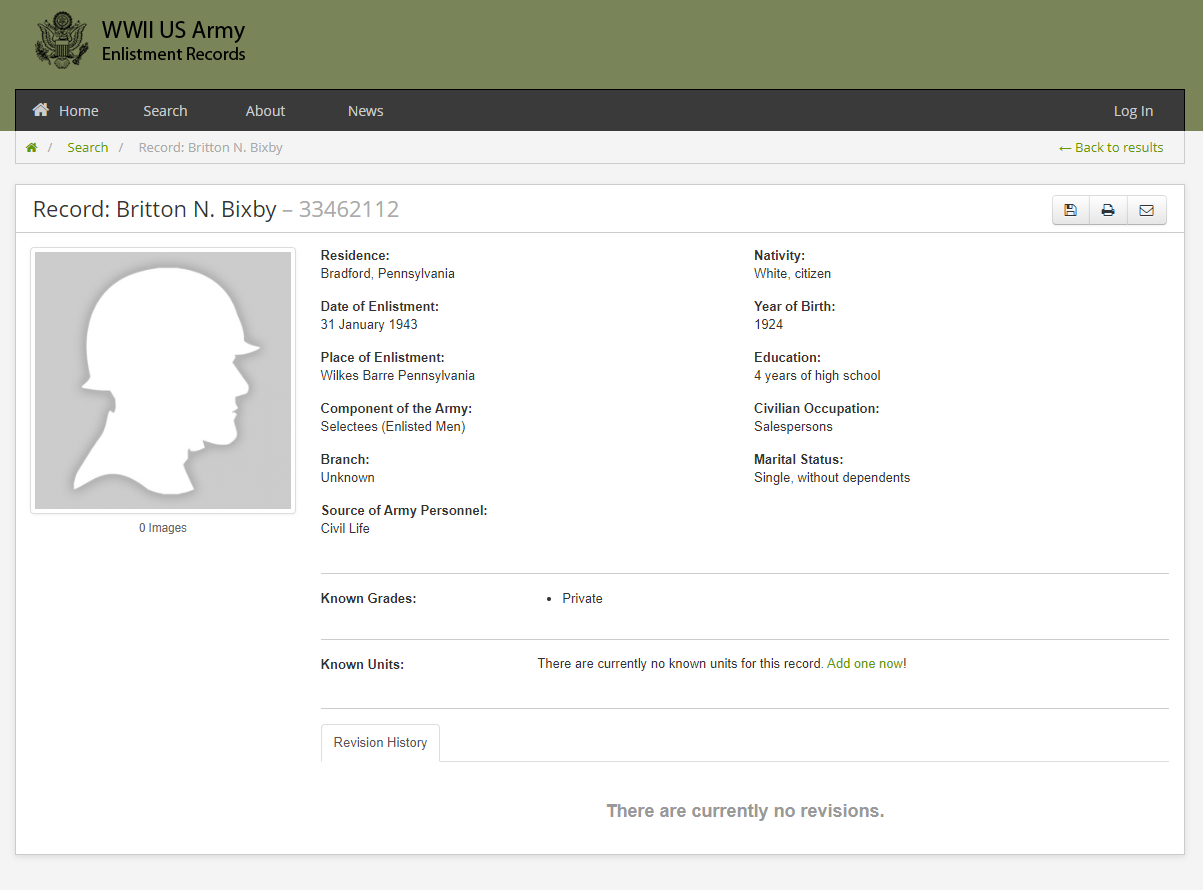
Task: Click Log In in the navbar
Action: (1133, 111)
